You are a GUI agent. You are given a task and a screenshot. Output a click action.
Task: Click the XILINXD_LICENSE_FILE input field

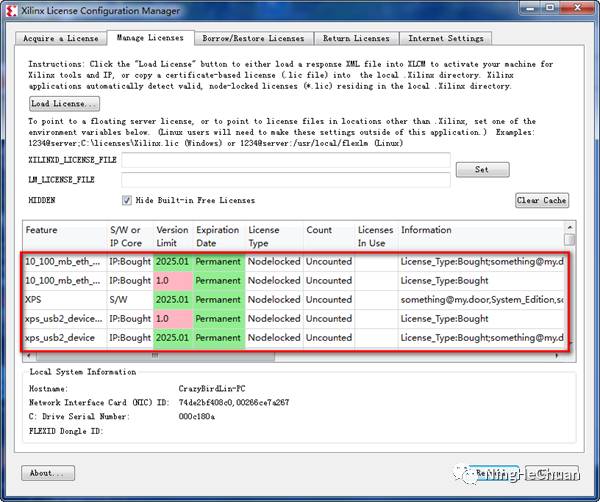pos(285,161)
